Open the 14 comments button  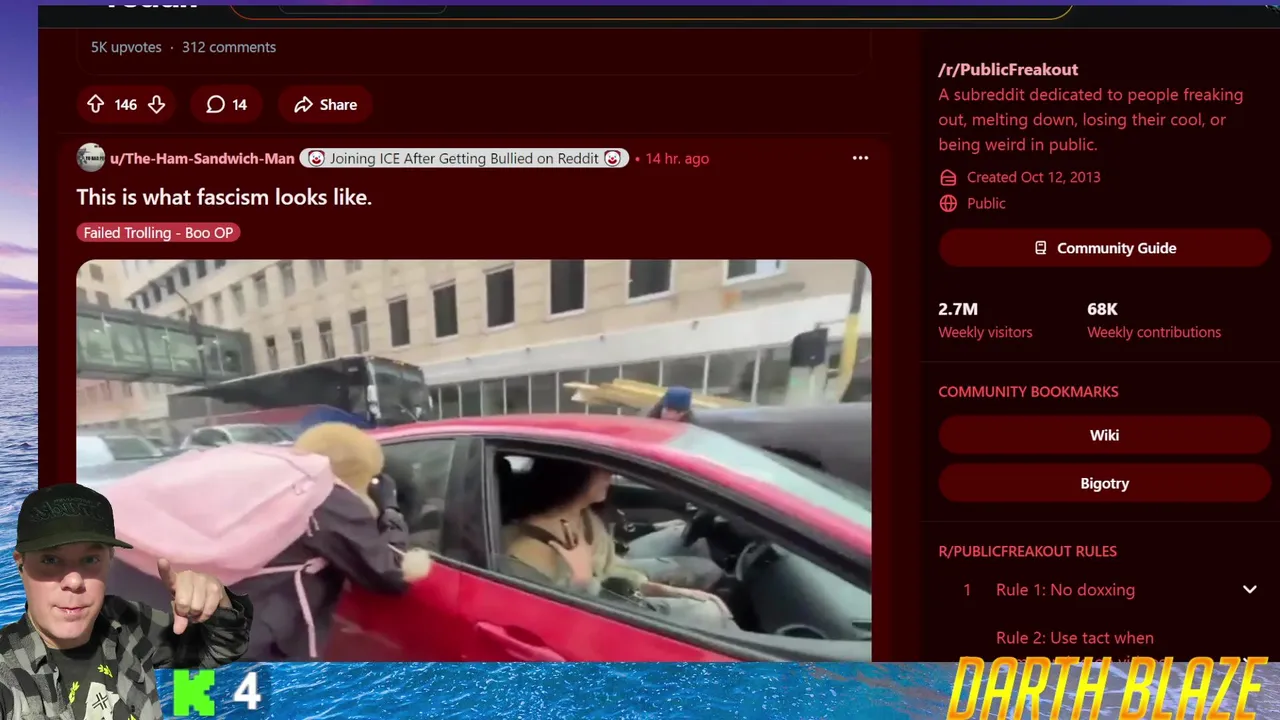227,104
